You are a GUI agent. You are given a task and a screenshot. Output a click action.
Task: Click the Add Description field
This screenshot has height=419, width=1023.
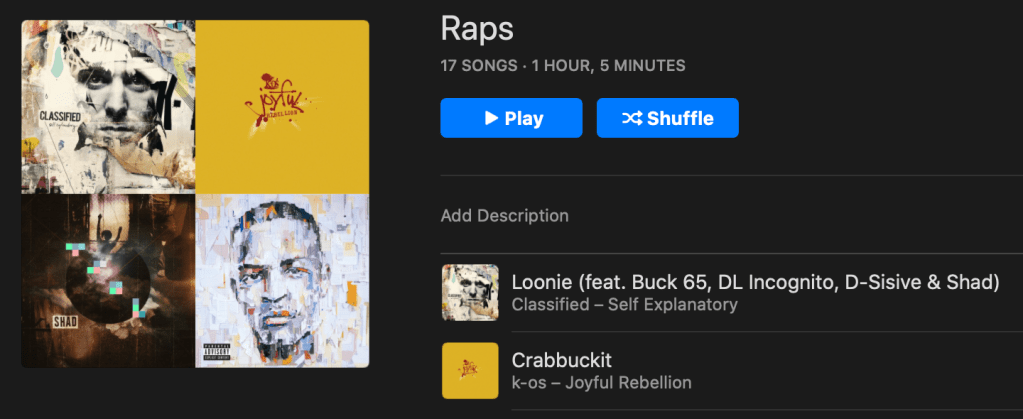[504, 216]
